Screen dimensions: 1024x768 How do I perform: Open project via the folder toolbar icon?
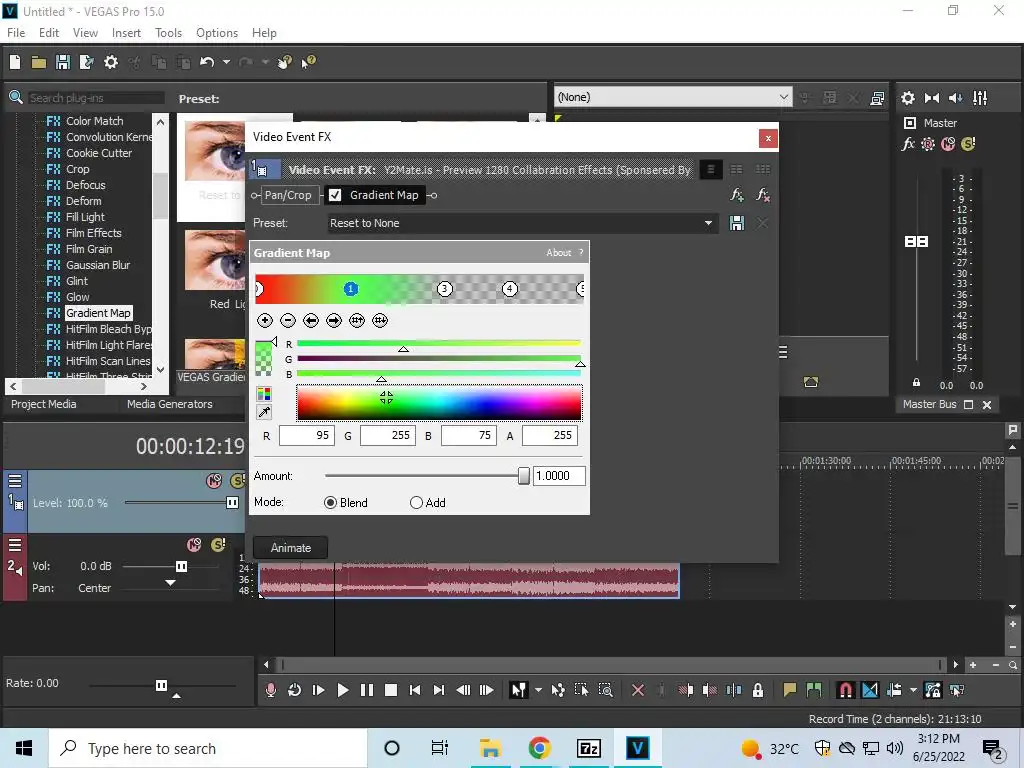coord(39,62)
